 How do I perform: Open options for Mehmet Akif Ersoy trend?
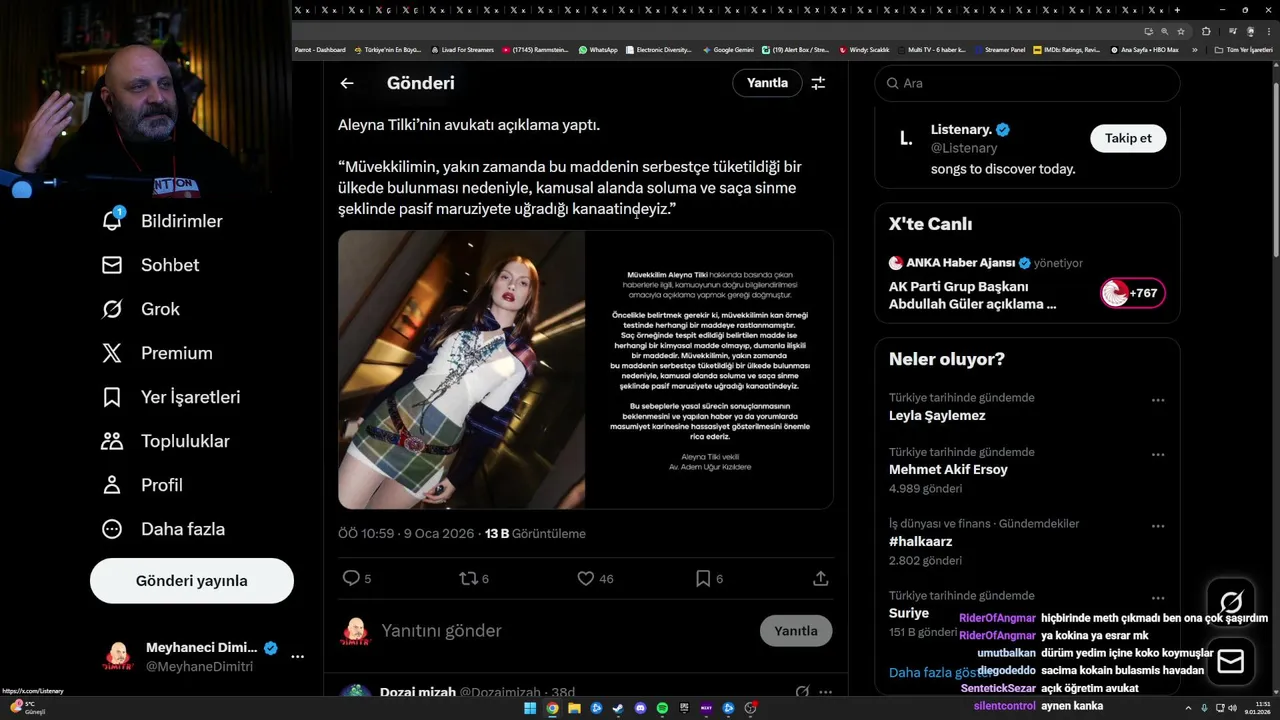(1158, 454)
